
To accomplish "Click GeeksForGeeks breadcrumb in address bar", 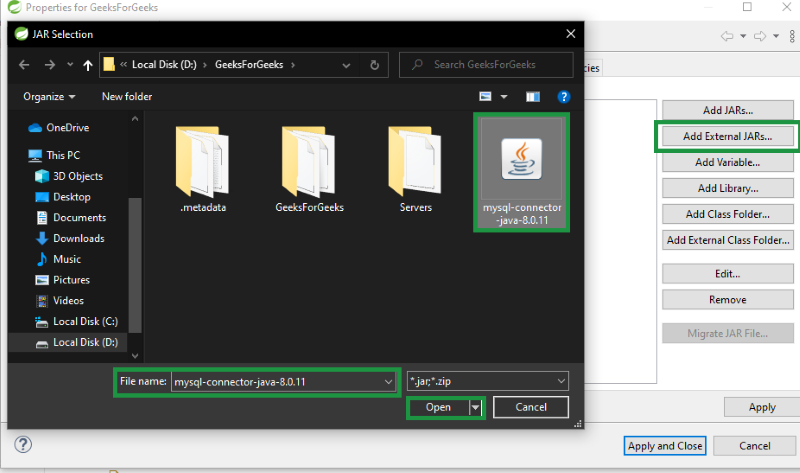I will [x=249, y=65].
